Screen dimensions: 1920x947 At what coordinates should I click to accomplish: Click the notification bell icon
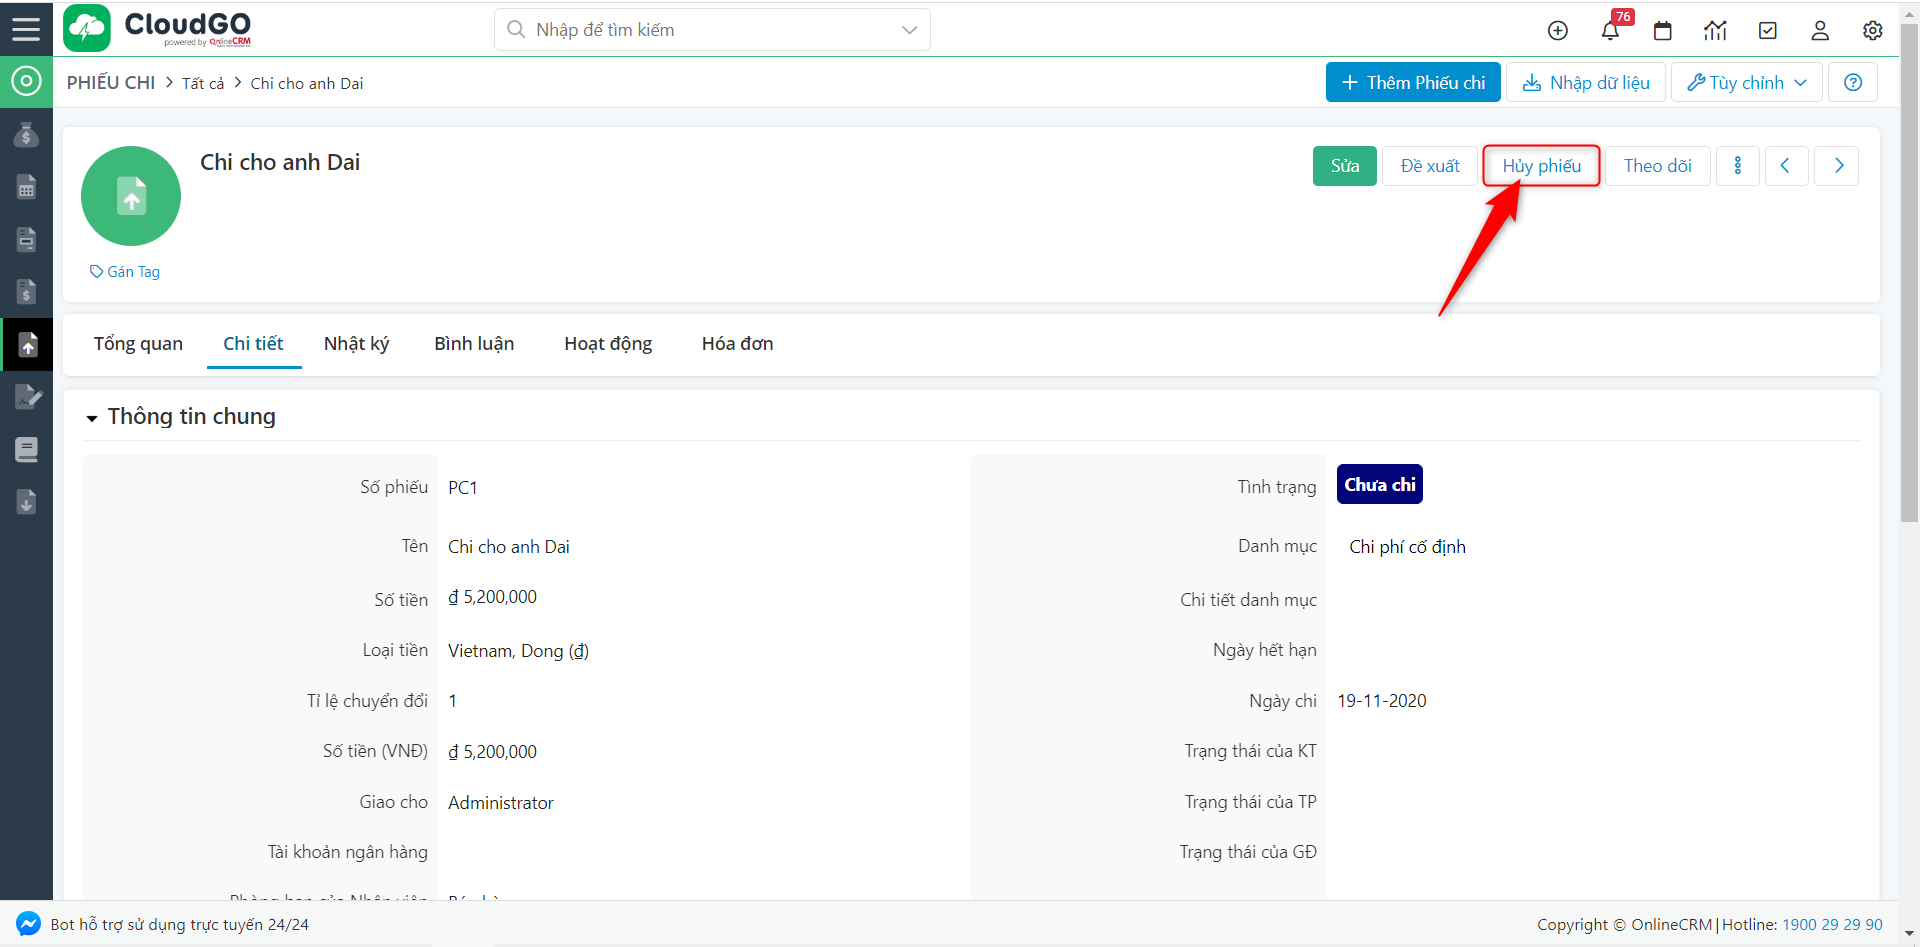click(x=1610, y=31)
